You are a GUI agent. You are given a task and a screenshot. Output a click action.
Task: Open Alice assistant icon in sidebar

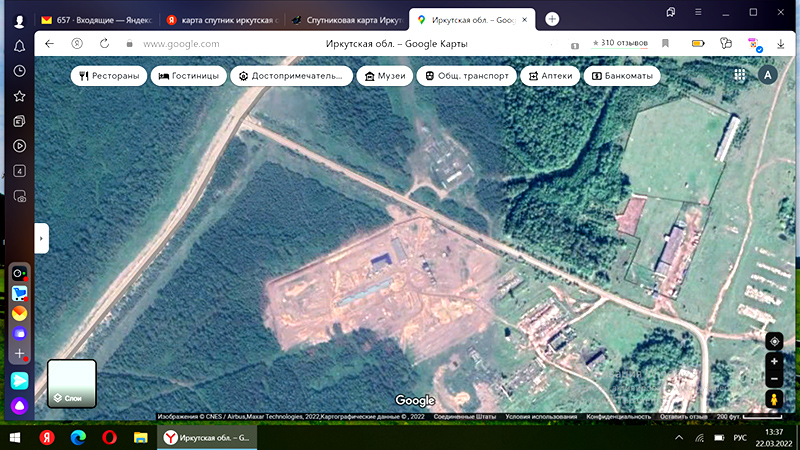(19, 406)
